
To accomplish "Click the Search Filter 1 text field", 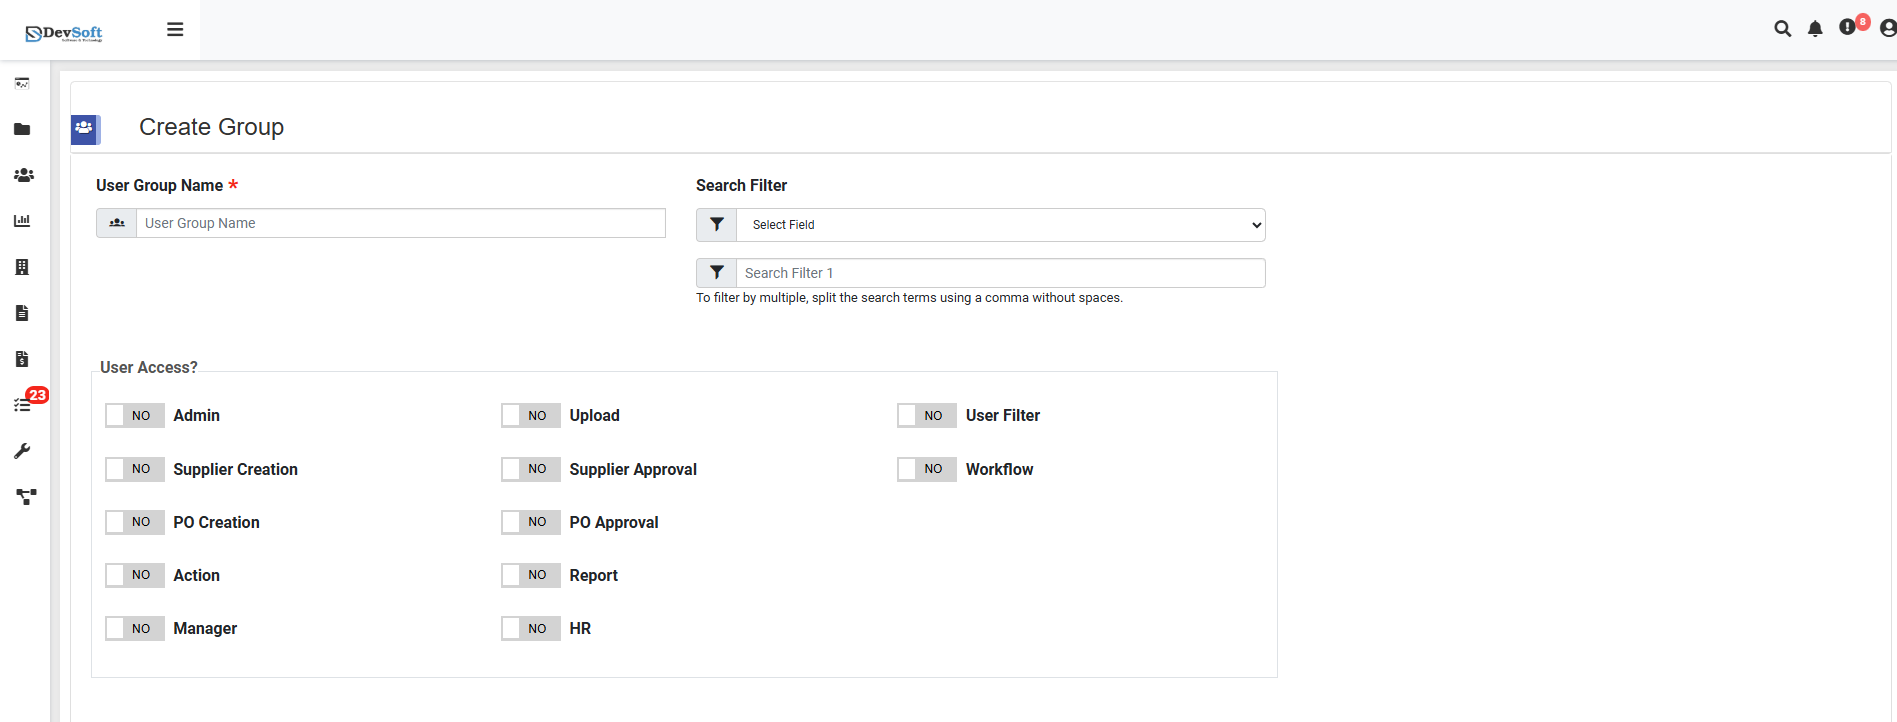I will pyautogui.click(x=1000, y=273).
